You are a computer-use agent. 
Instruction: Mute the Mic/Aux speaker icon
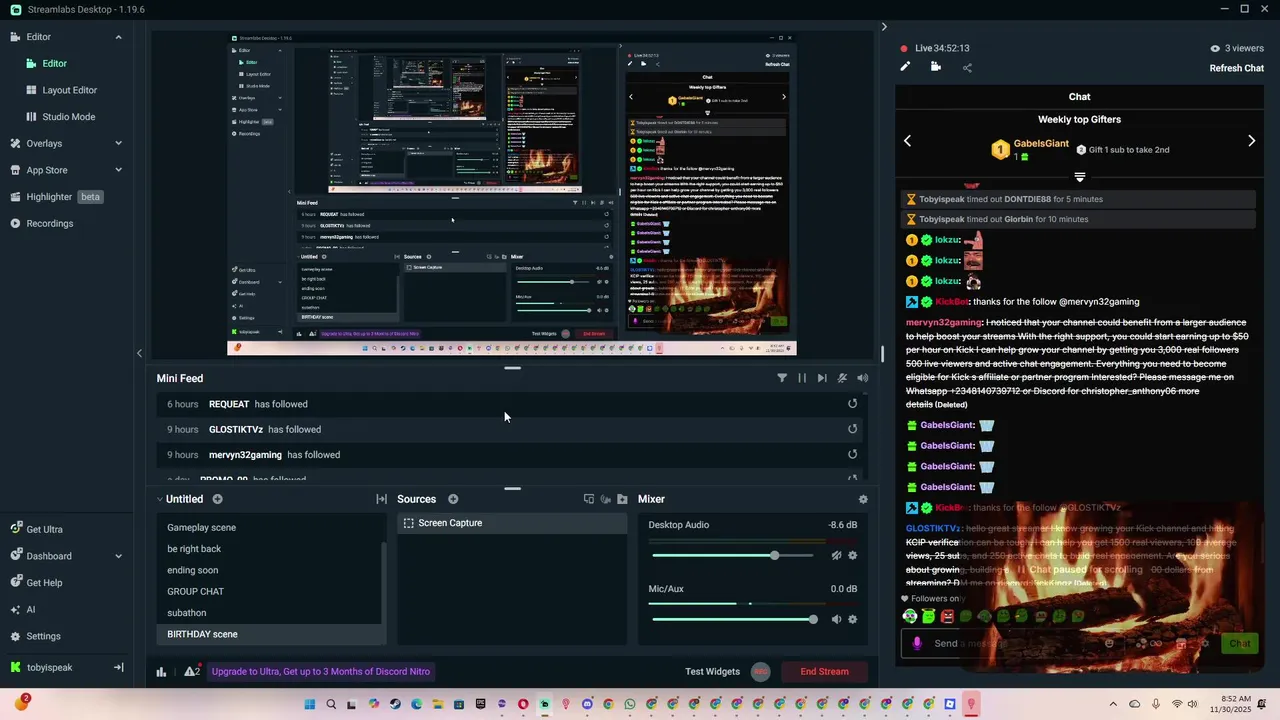[x=836, y=619]
